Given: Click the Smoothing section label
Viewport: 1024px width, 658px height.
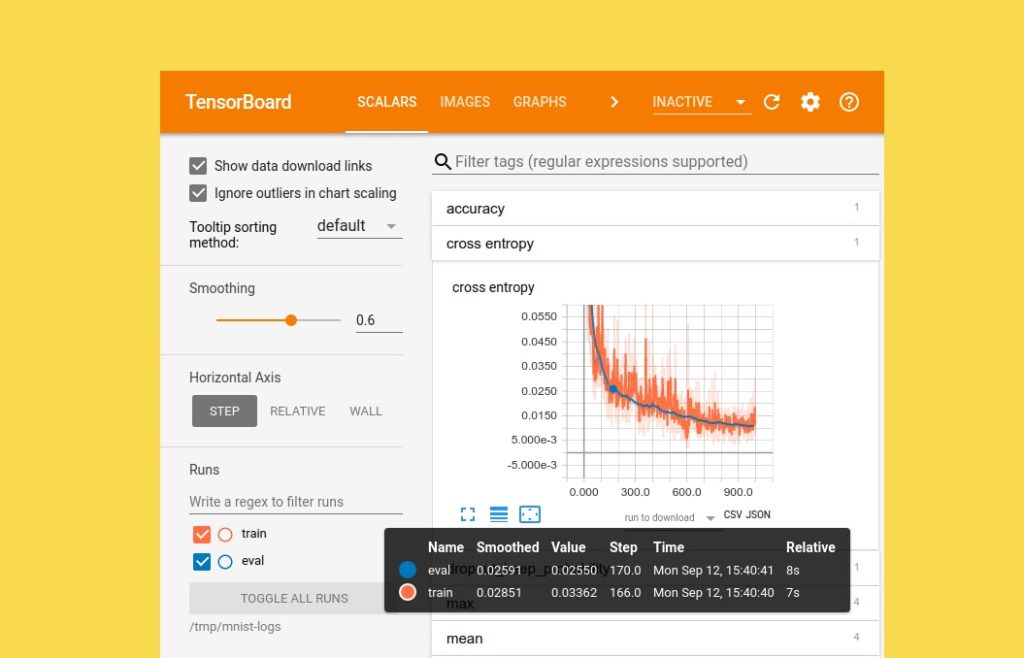Looking at the screenshot, I should click(222, 289).
